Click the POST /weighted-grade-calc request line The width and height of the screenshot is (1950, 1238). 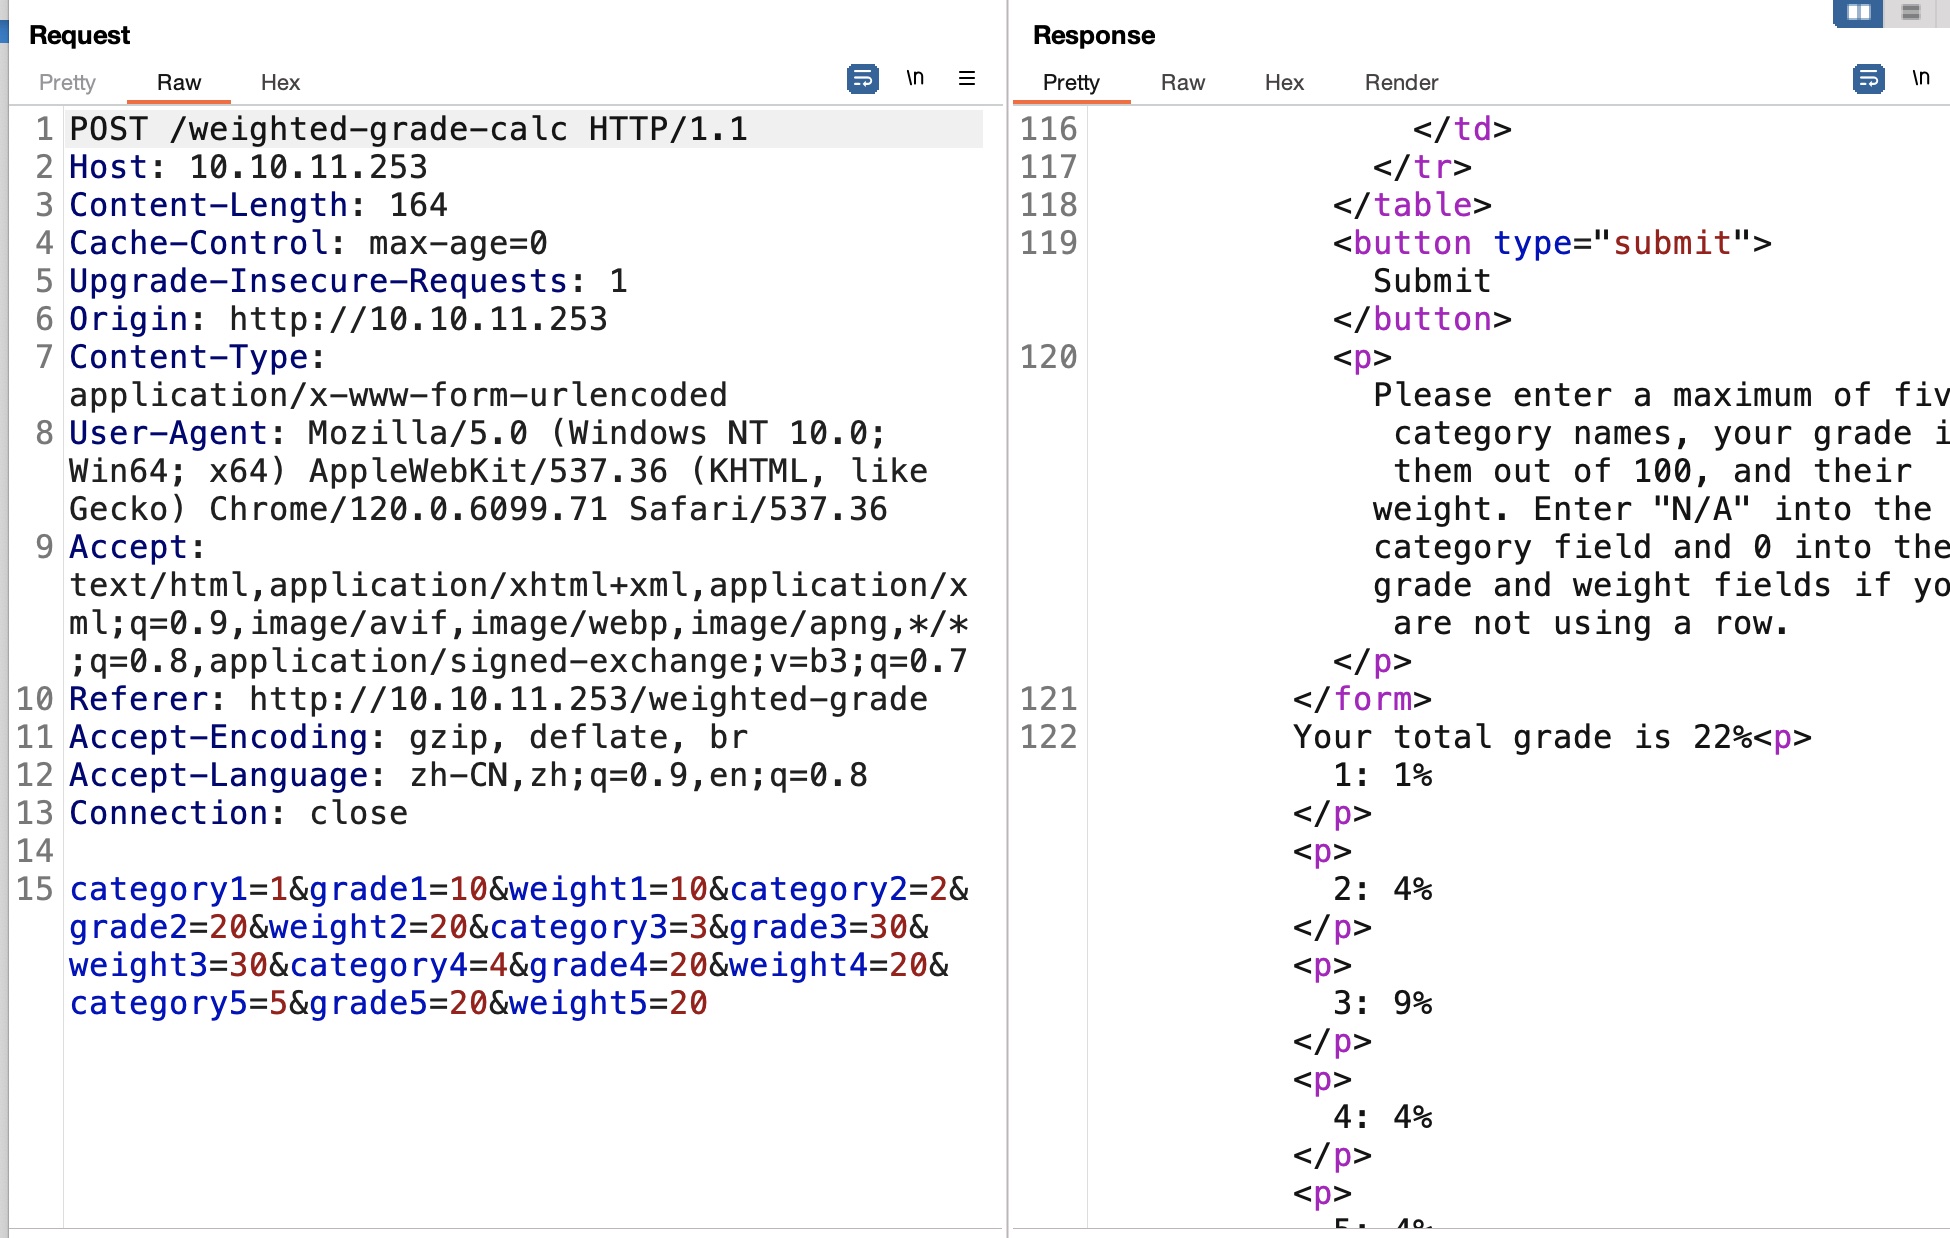tap(408, 129)
